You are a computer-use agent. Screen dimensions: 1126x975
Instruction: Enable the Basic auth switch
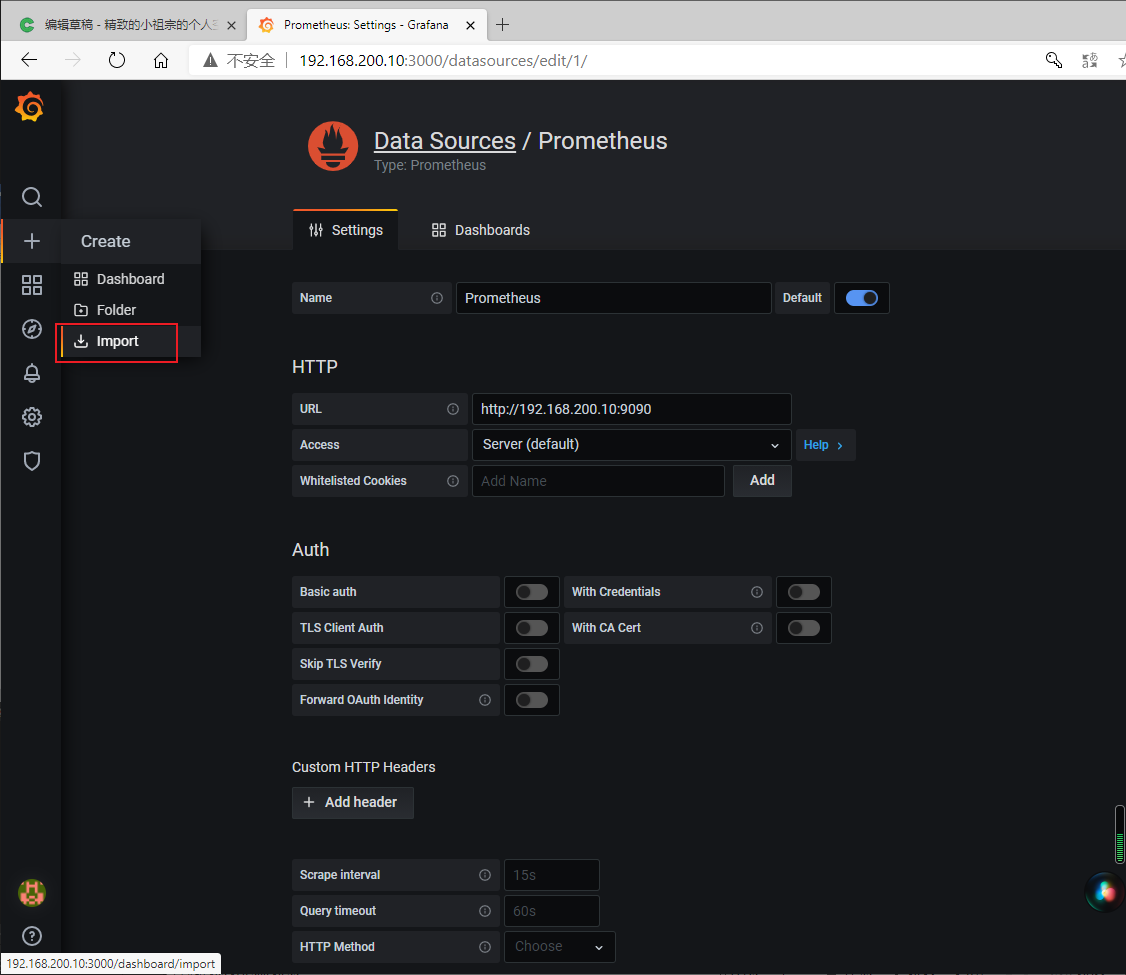[x=532, y=592]
